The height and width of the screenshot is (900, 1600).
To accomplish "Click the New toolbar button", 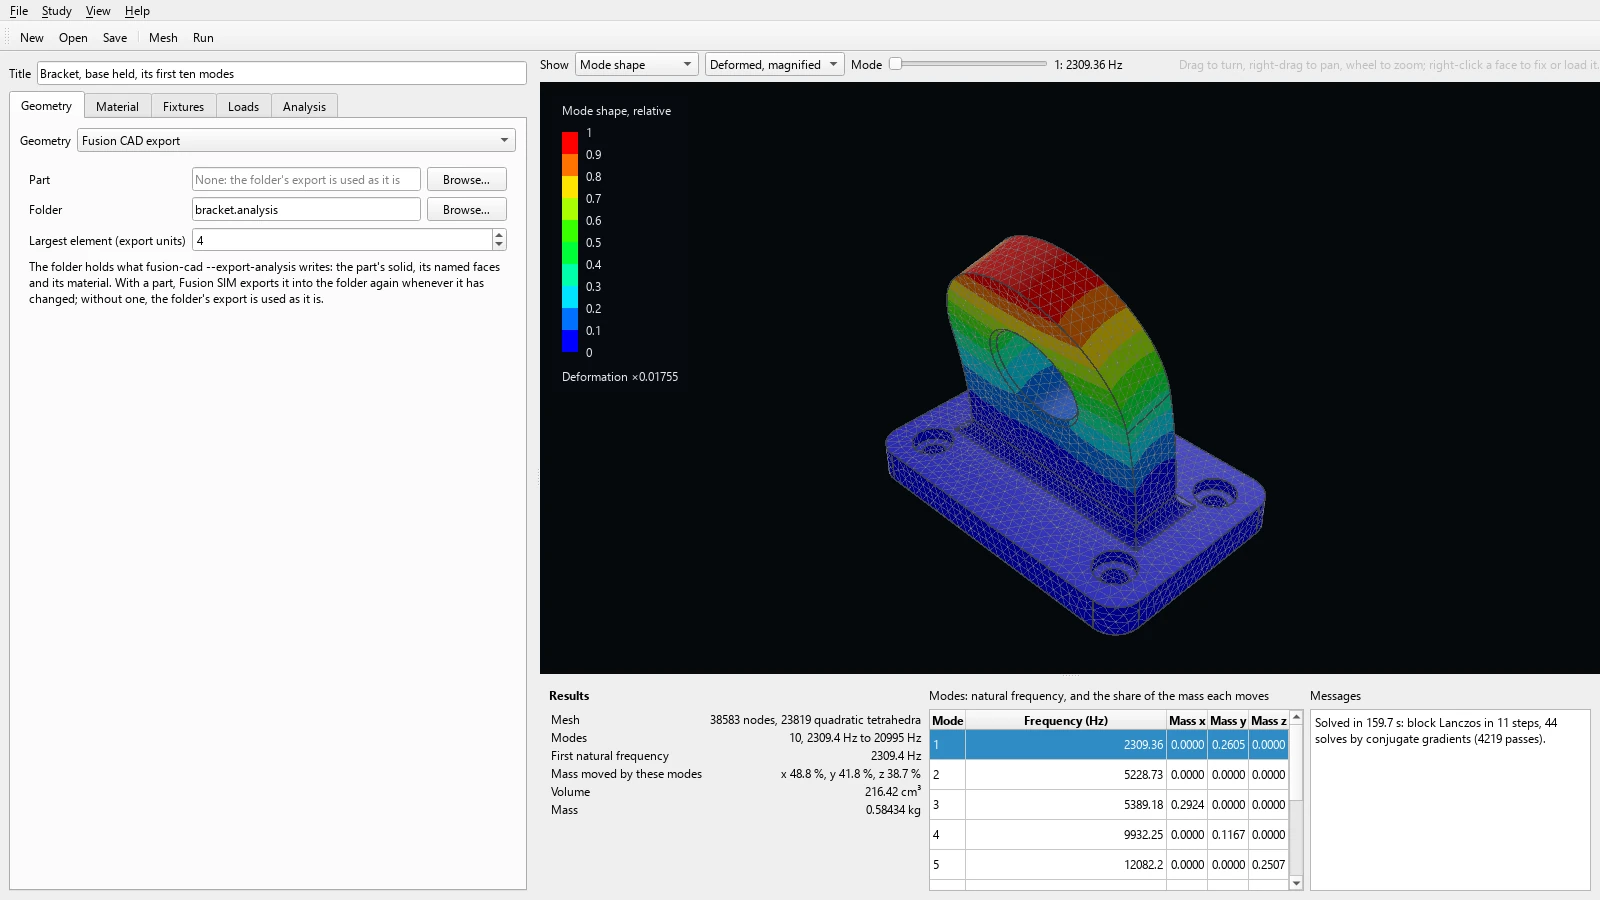I will [32, 38].
